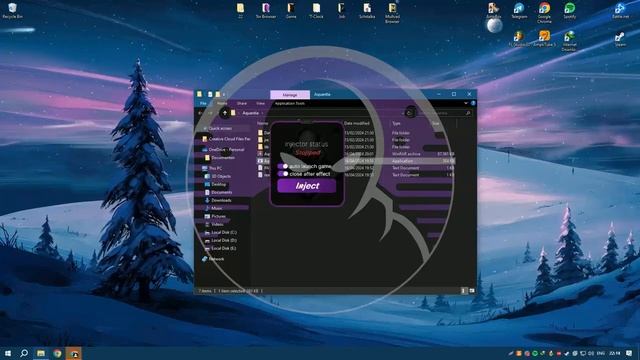This screenshot has width=640, height=360.
Task: Go back in File Explorer
Action: (x=200, y=113)
